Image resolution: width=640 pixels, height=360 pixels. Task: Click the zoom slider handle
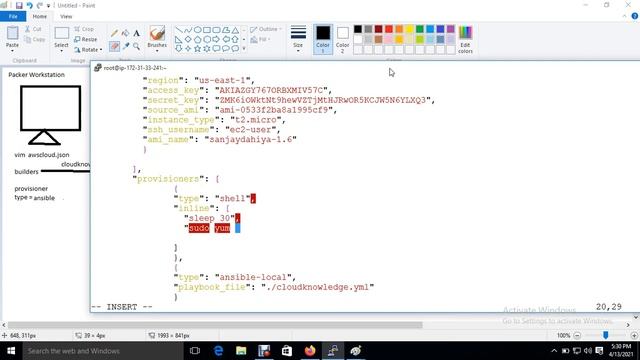tap(606, 335)
